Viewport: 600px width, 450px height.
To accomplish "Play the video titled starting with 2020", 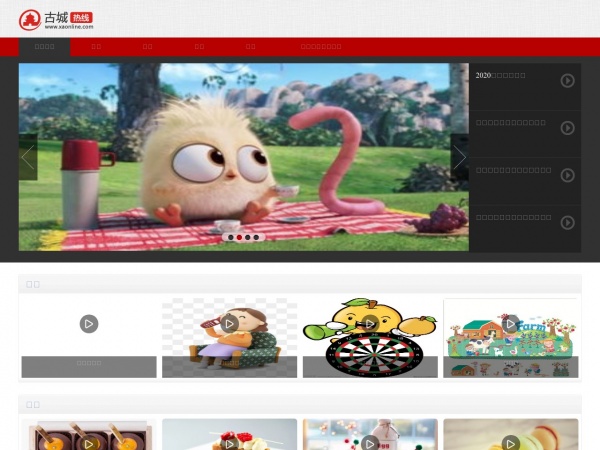I will 567,80.
